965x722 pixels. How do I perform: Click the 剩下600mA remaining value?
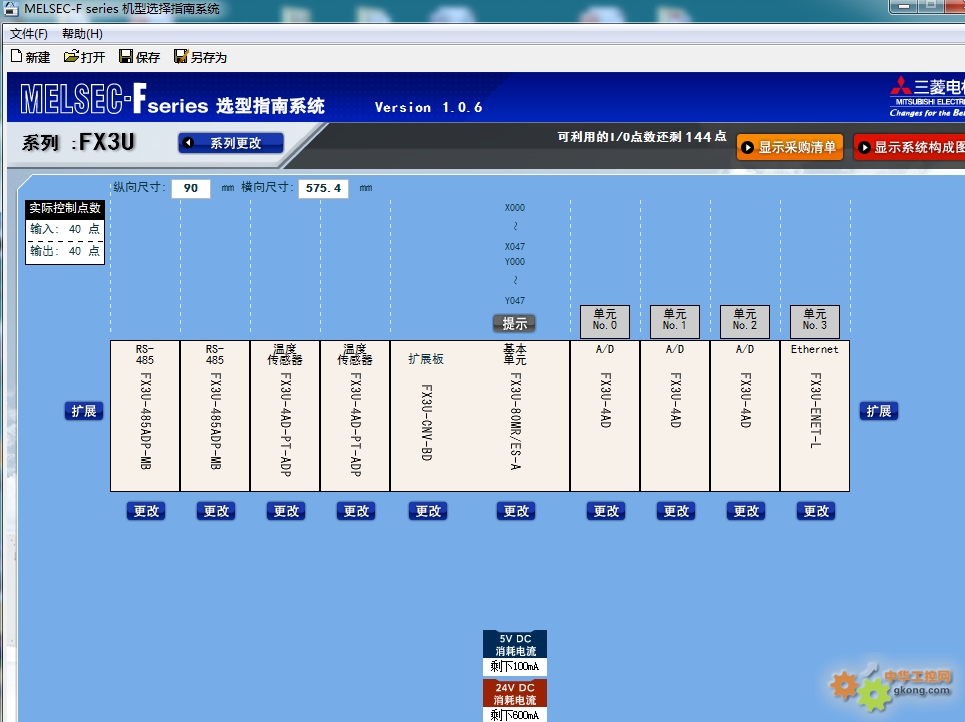point(515,715)
